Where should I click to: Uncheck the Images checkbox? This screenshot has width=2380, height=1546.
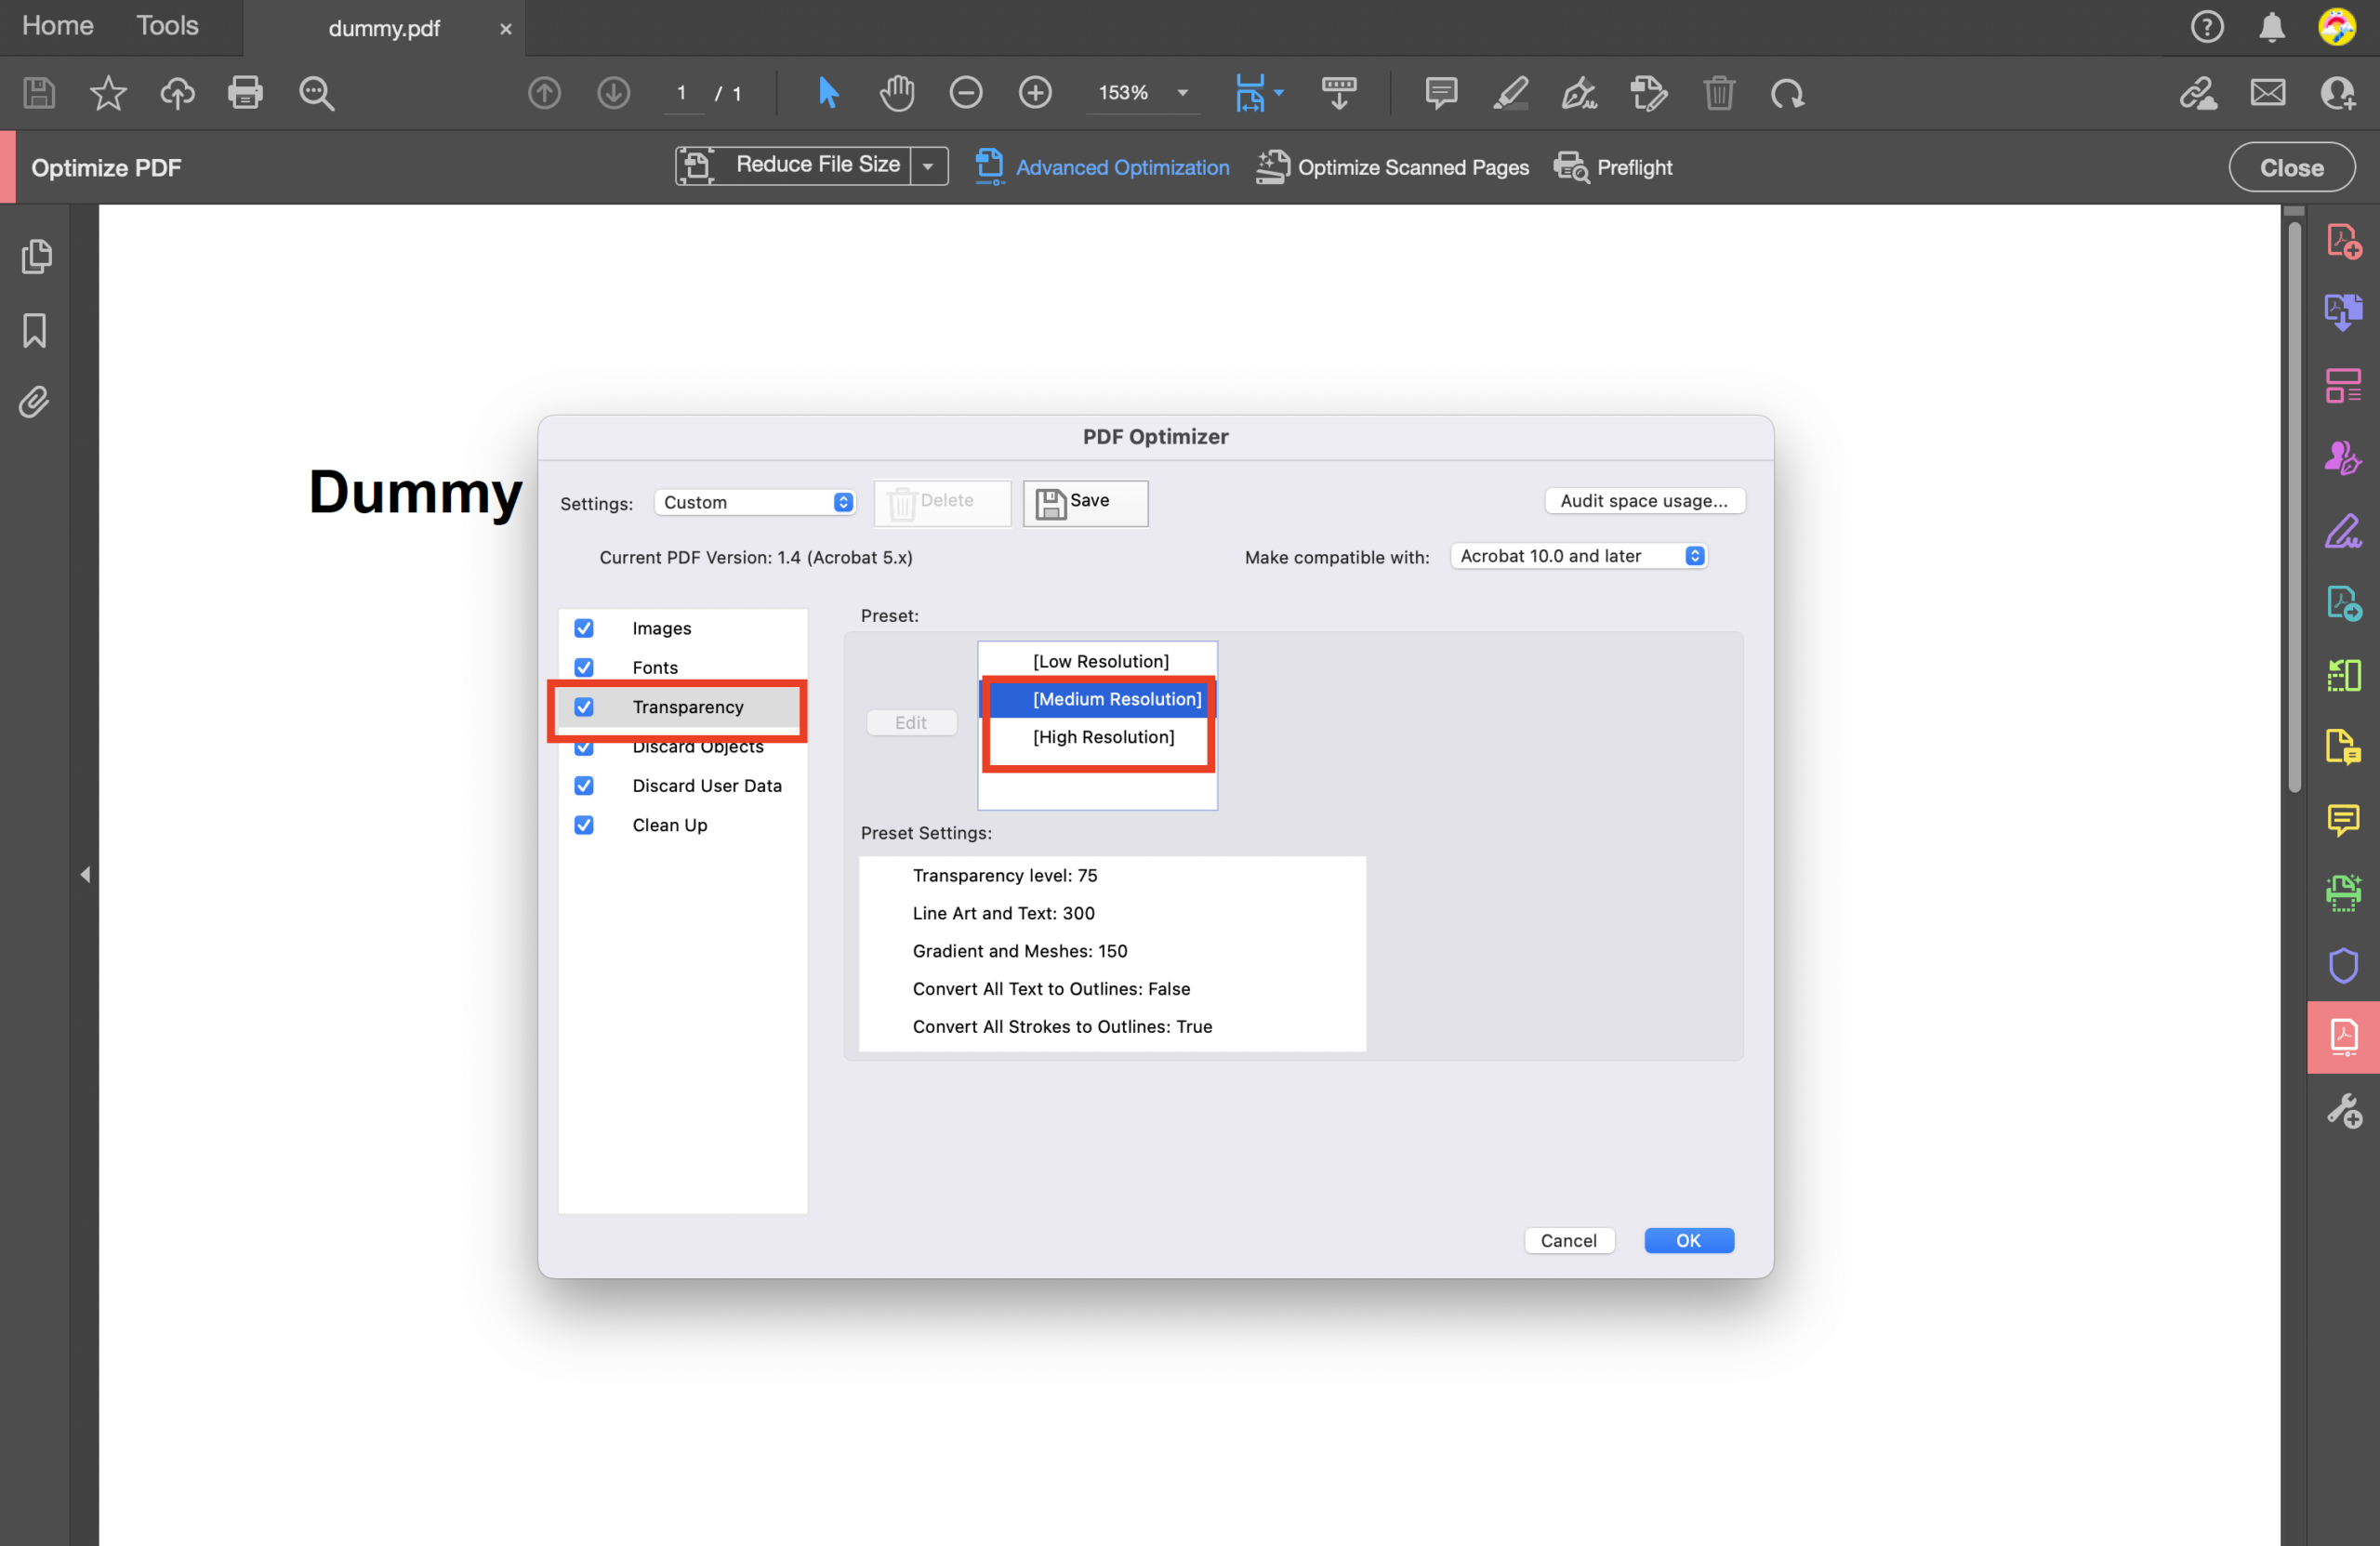(584, 628)
